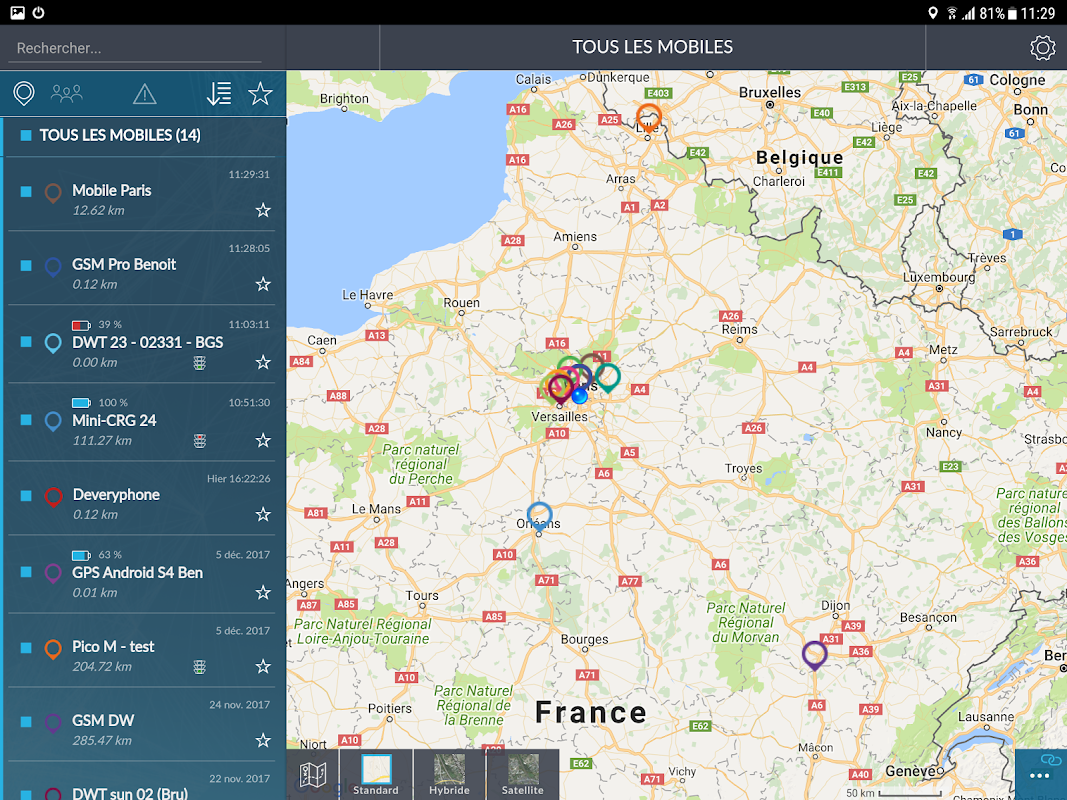Toggle the GSM DW checkbox
Screen dimensions: 1067x800
pyautogui.click(x=26, y=721)
